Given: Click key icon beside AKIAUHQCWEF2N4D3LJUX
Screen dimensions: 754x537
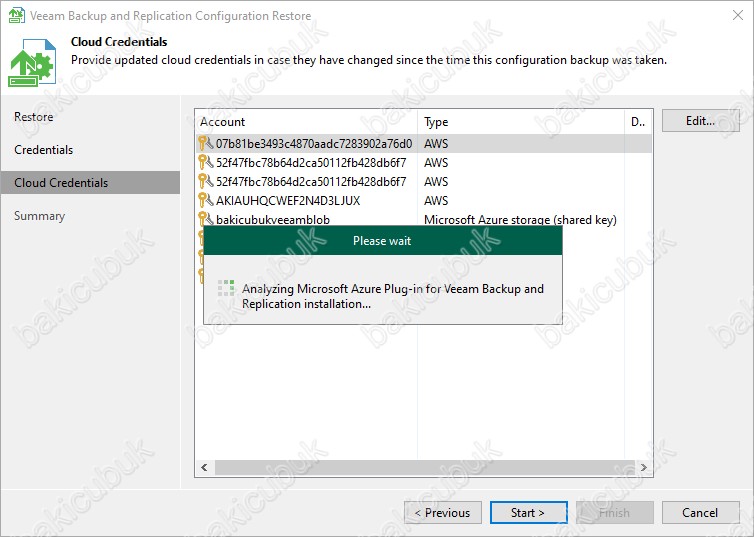Looking at the screenshot, I should click(x=206, y=200).
